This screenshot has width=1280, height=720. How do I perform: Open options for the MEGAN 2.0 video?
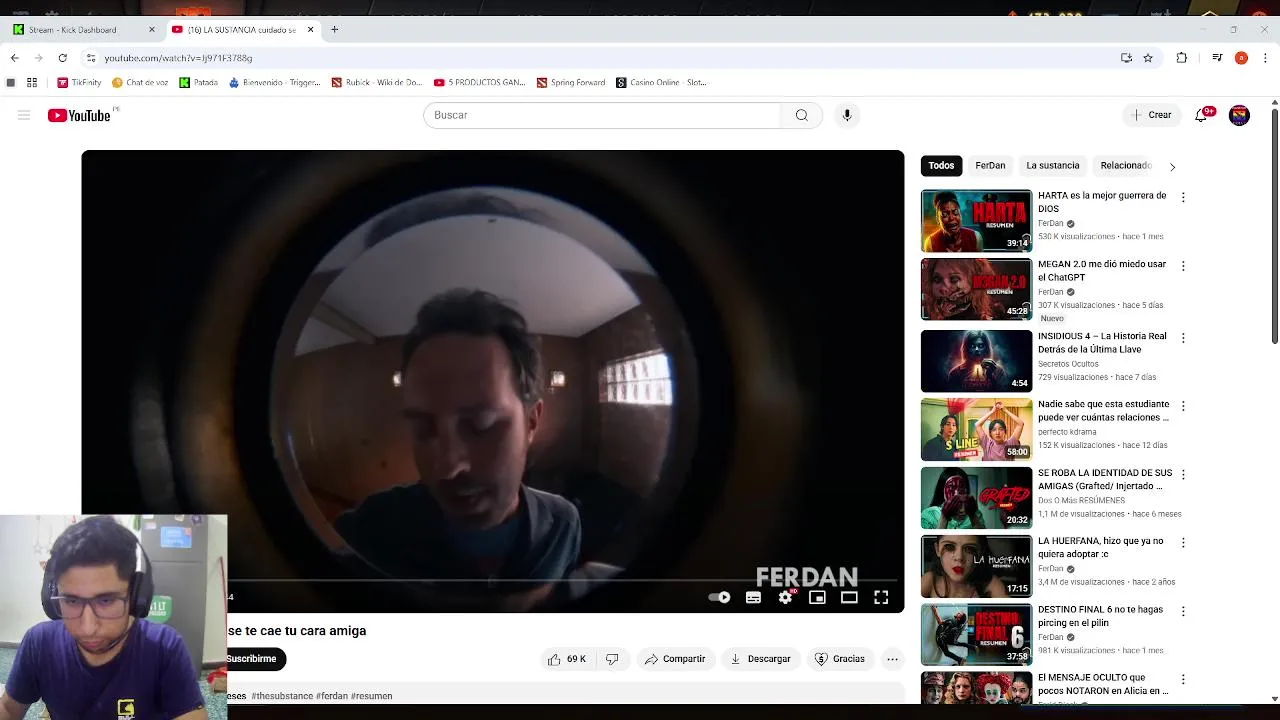(1183, 266)
